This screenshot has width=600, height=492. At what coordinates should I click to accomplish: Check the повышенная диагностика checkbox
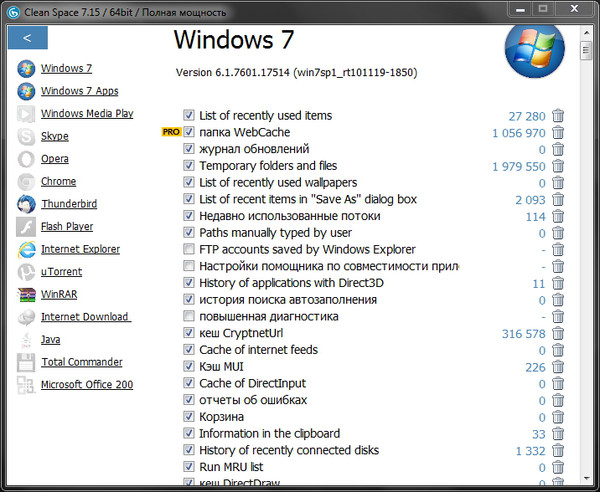click(x=189, y=317)
